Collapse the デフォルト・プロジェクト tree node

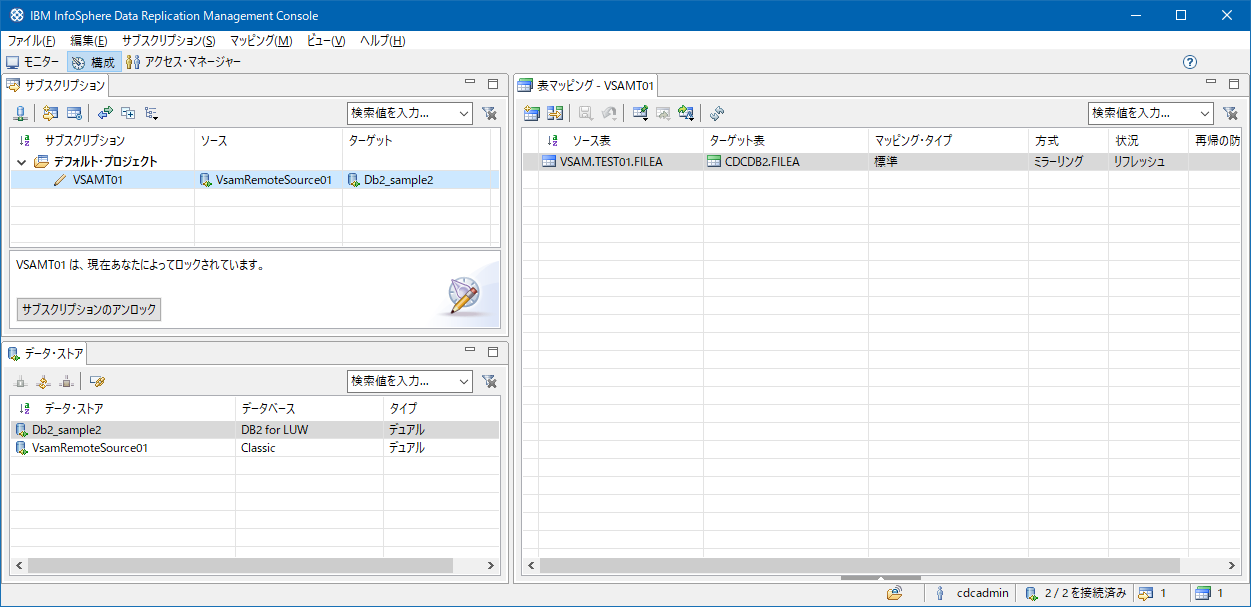pyautogui.click(x=21, y=161)
